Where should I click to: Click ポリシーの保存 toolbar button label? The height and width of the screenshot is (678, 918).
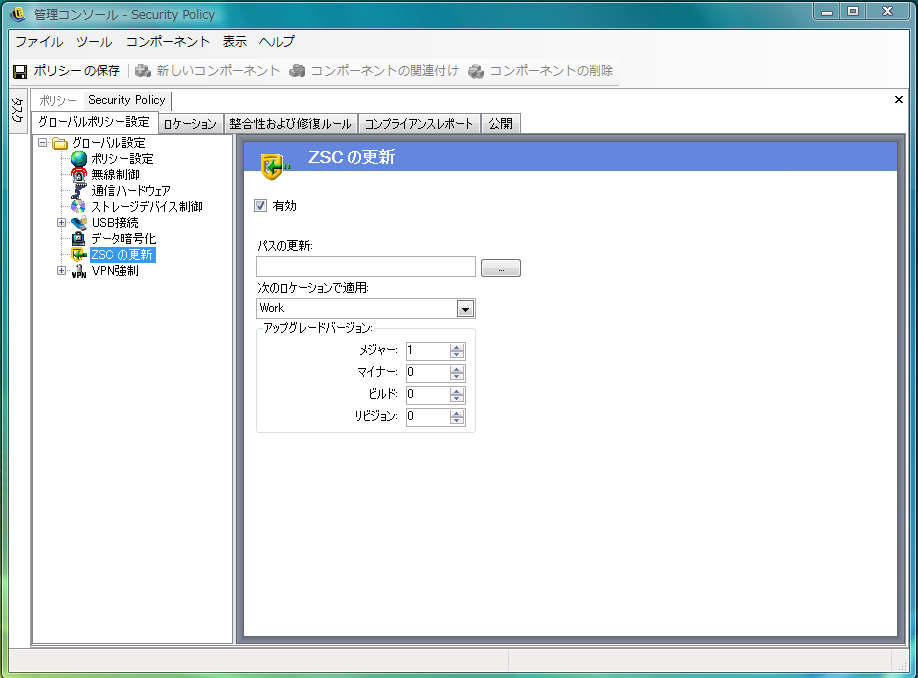[x=76, y=71]
